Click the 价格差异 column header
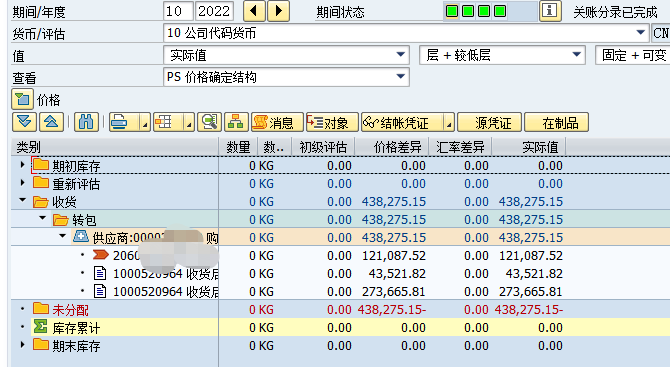 tap(392, 147)
